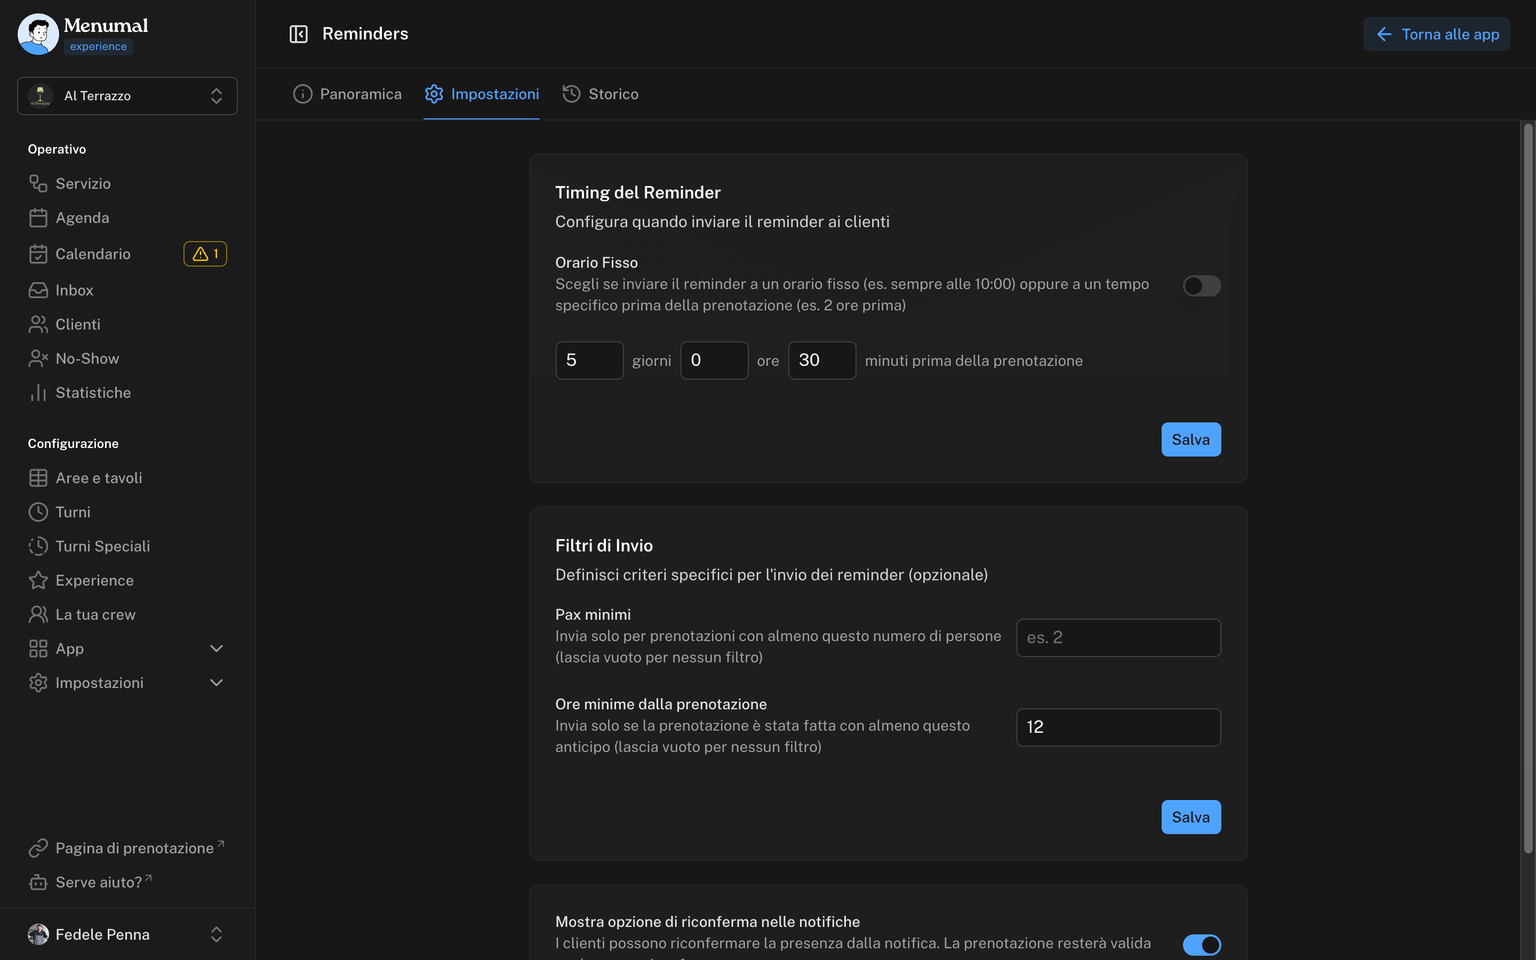
Task: Click the Clienti people icon
Action: click(38, 324)
